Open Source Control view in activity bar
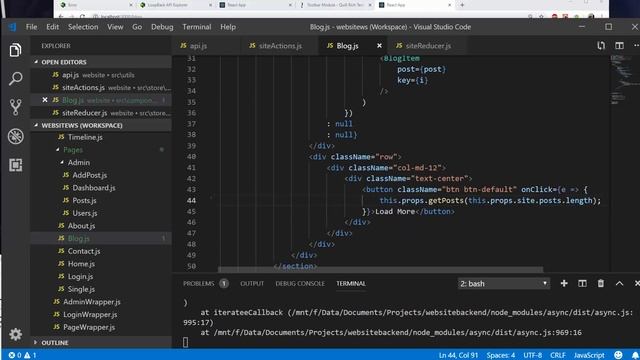The height and width of the screenshot is (360, 640). tap(16, 107)
